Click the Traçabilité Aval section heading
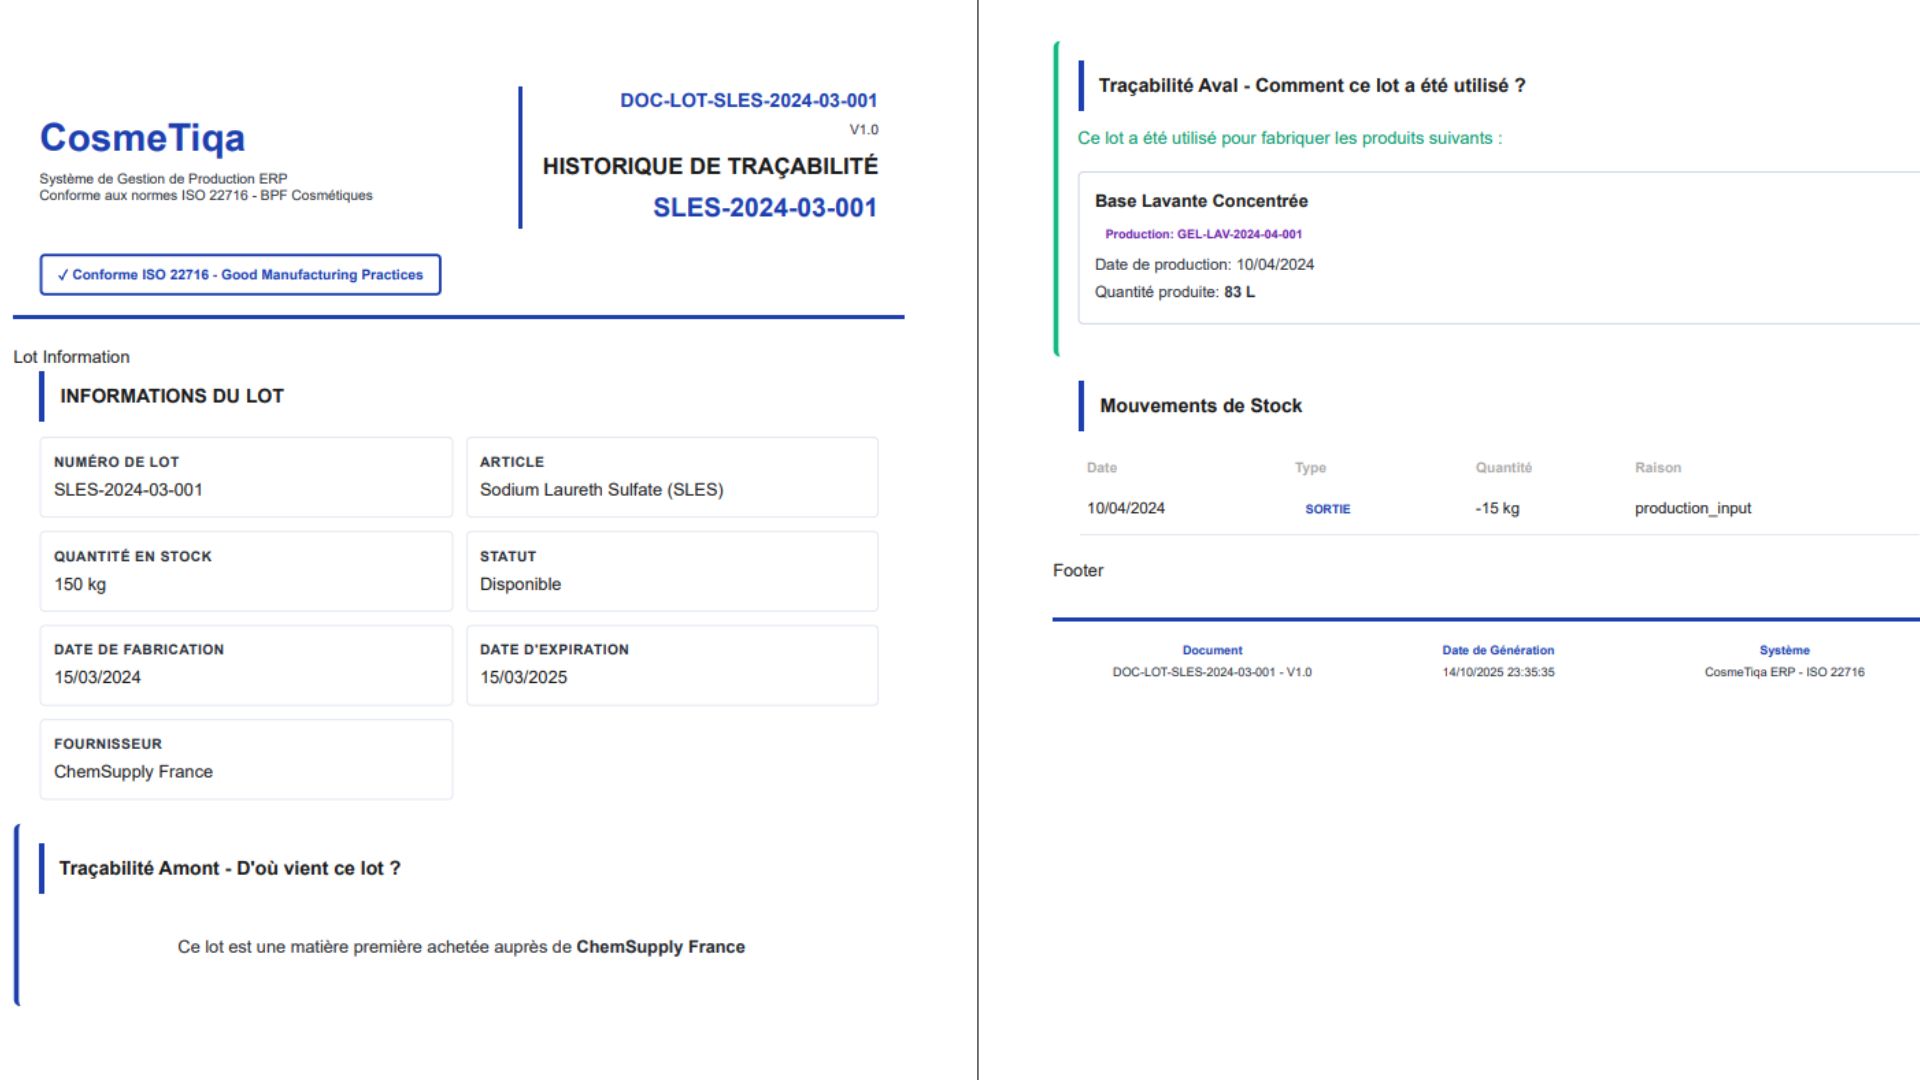The width and height of the screenshot is (1920, 1080). [1311, 86]
